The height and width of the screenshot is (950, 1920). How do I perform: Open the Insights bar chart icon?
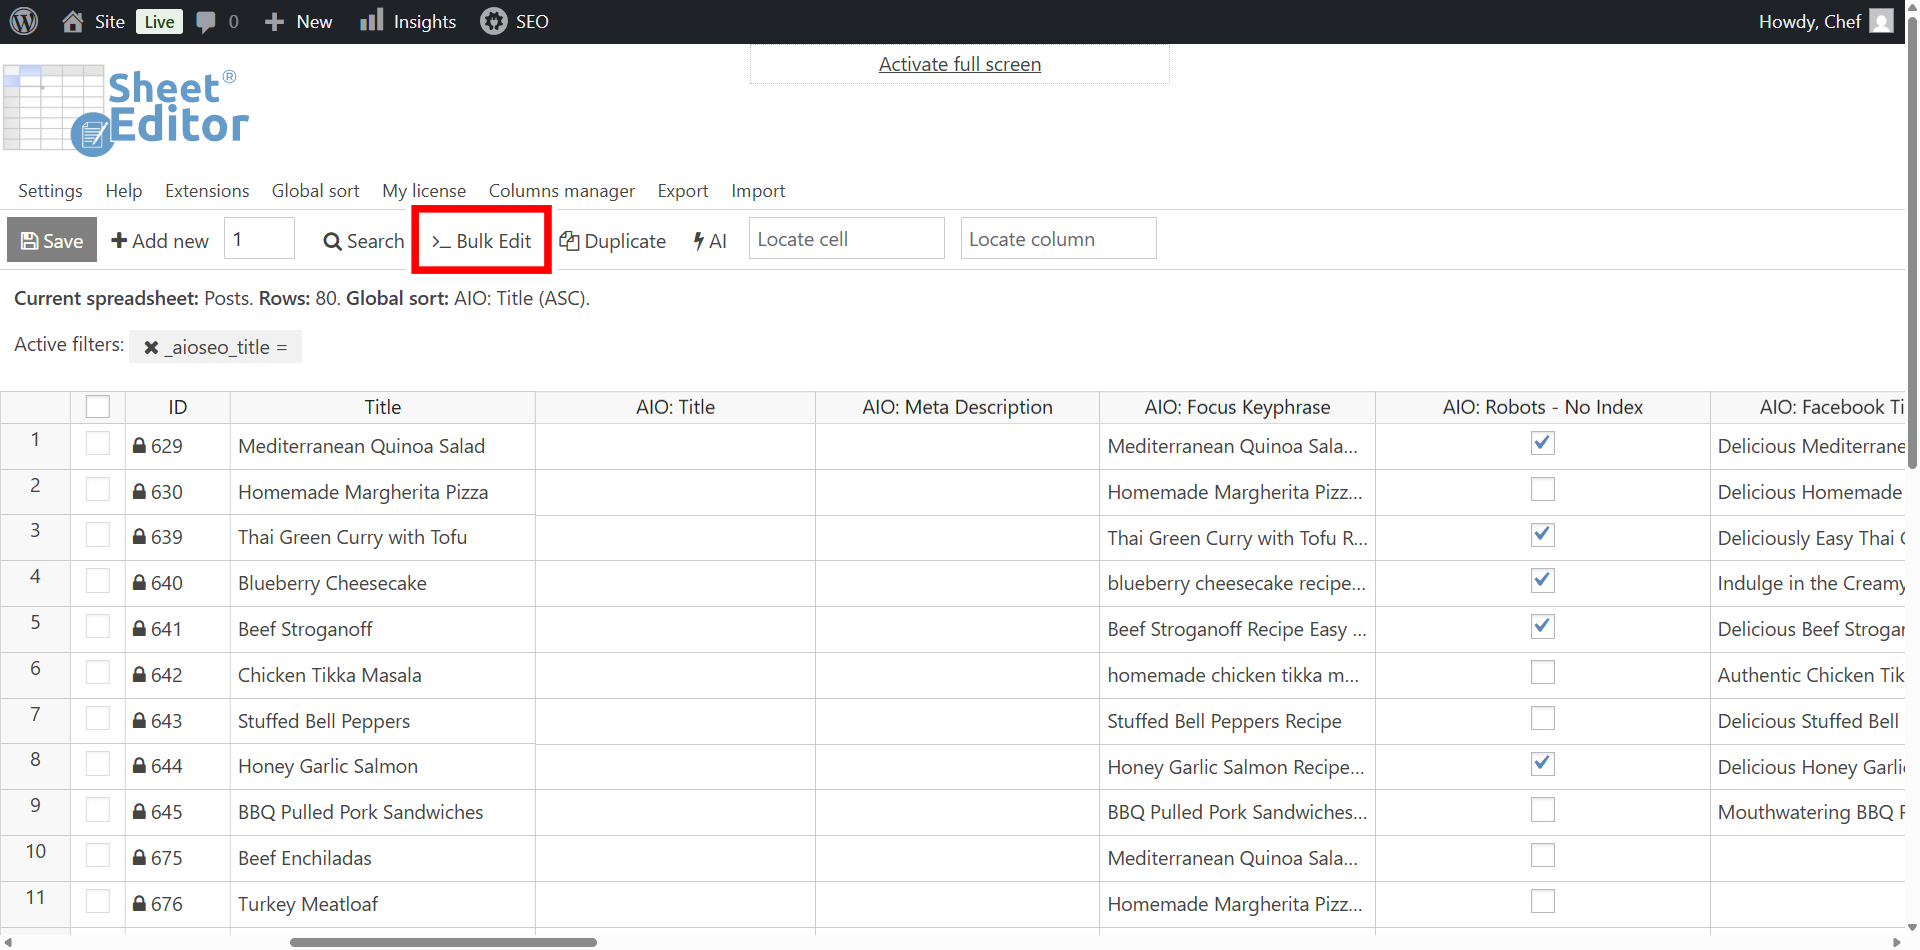[371, 21]
